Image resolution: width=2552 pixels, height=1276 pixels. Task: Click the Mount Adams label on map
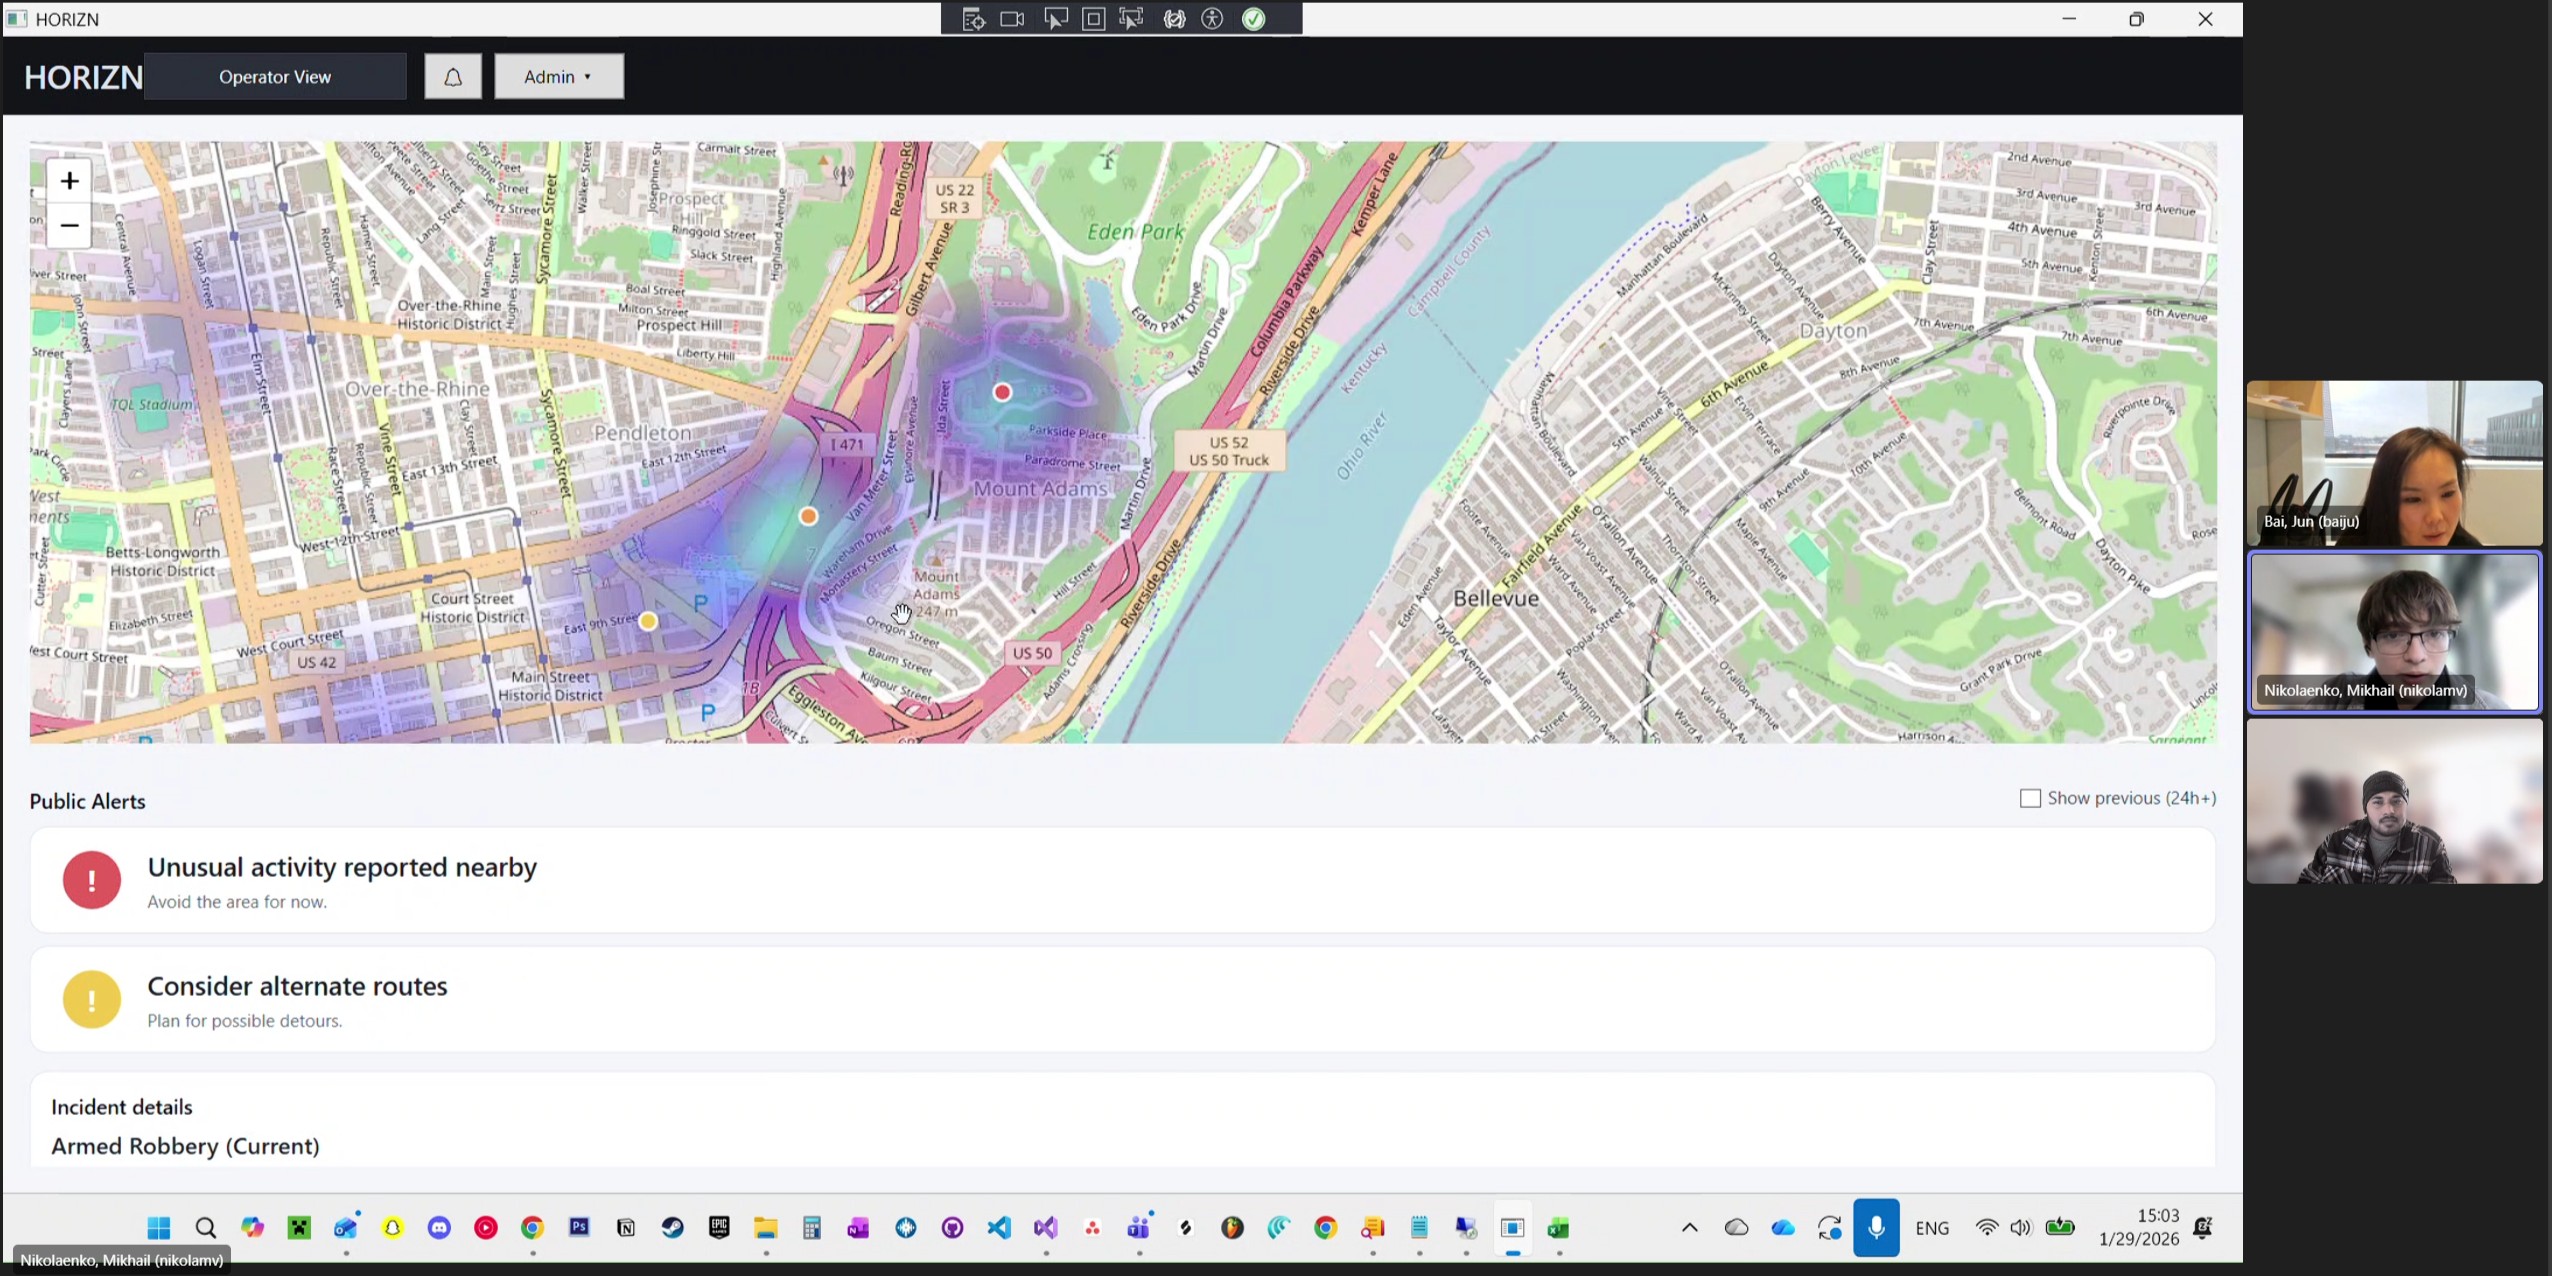pyautogui.click(x=1040, y=489)
